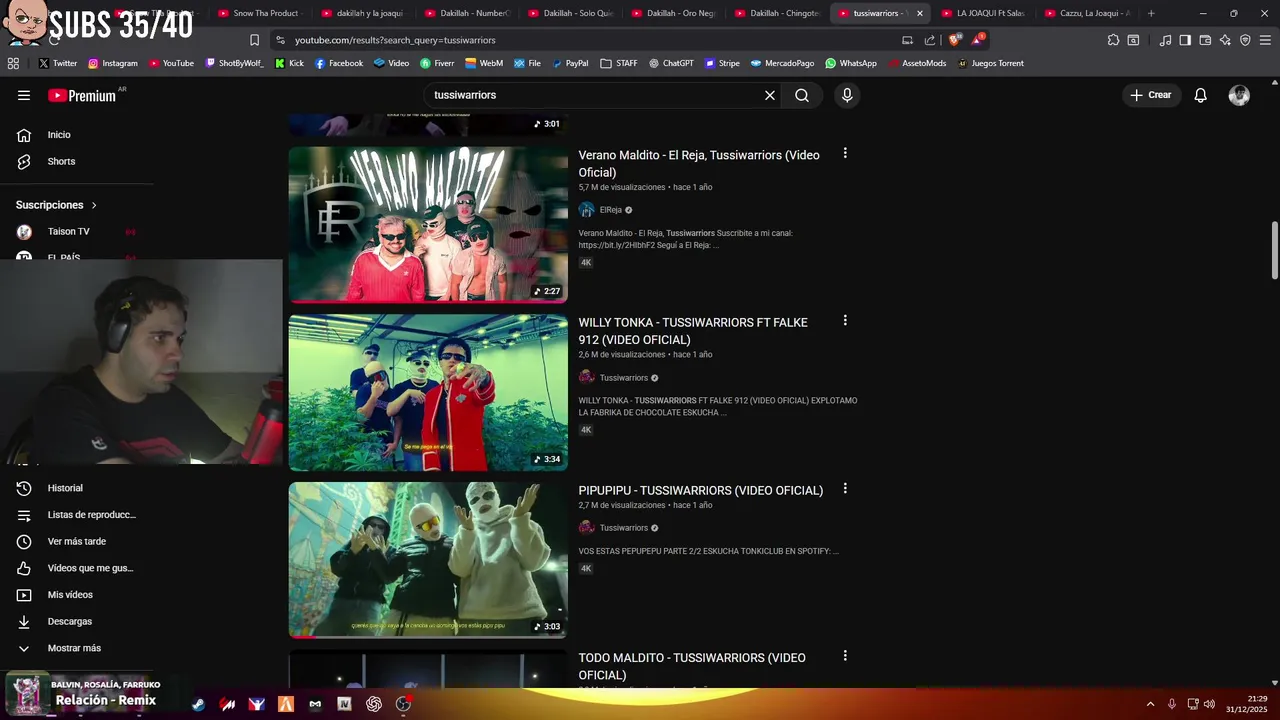Viewport: 1280px width, 720px height.
Task: Switch to Cazzu, La Joaqui tab
Action: tap(1086, 13)
